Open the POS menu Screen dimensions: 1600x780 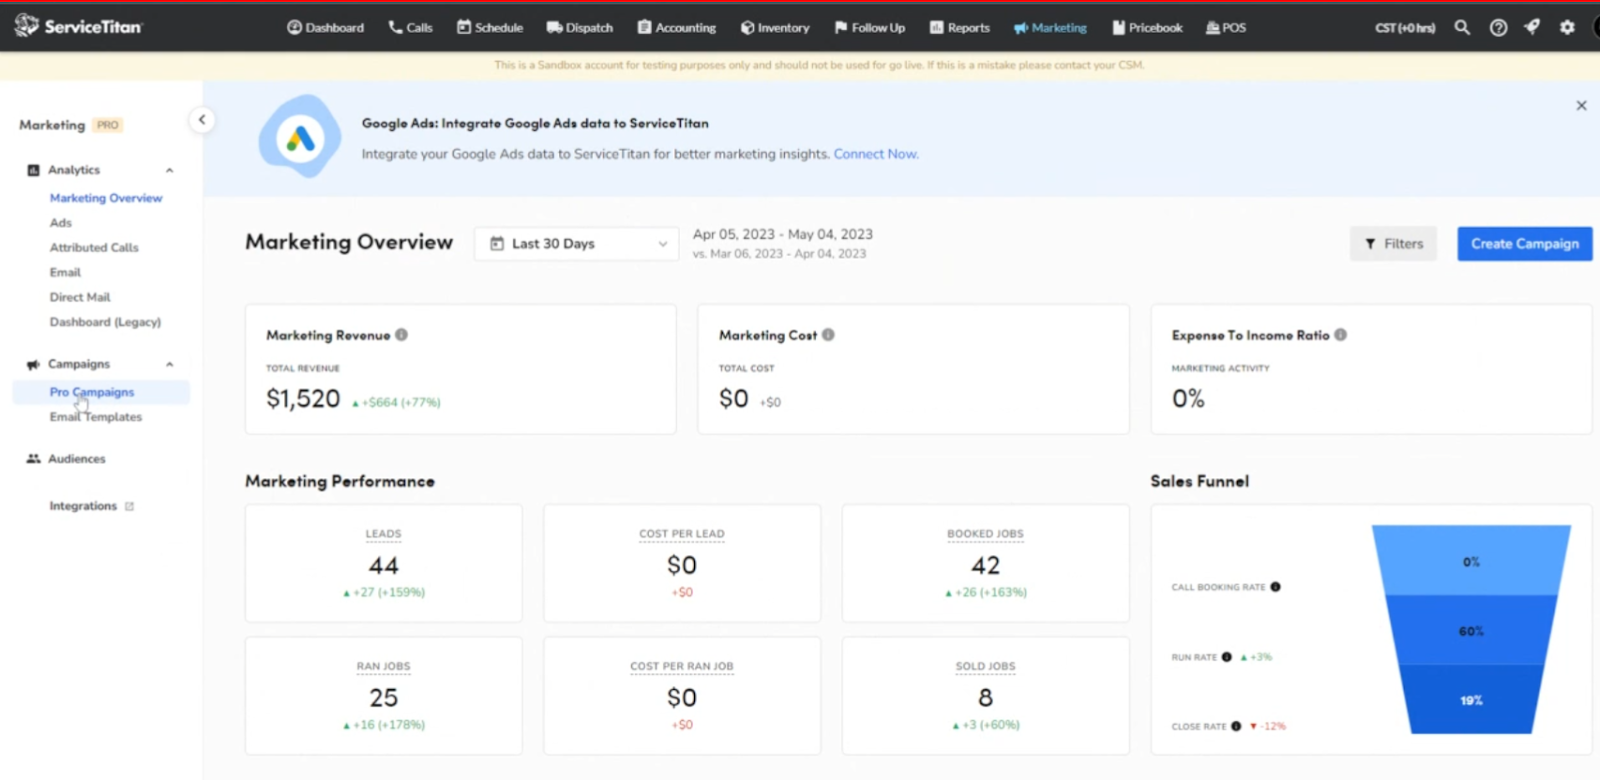[1226, 27]
